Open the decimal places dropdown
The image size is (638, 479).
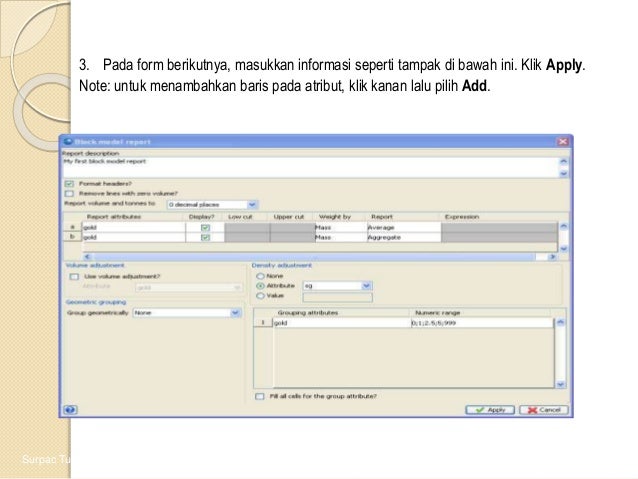252,204
